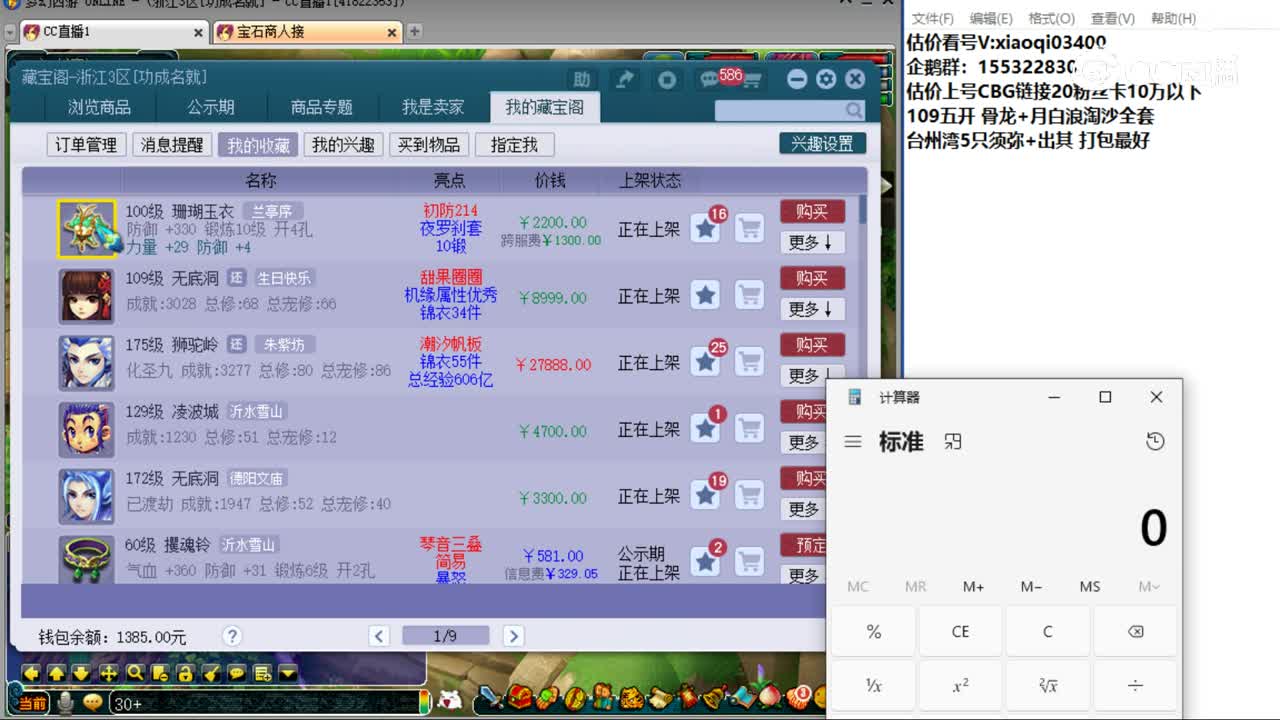Click the shopping cart icon in the titlebar
The height and width of the screenshot is (720, 1280).
pos(754,80)
